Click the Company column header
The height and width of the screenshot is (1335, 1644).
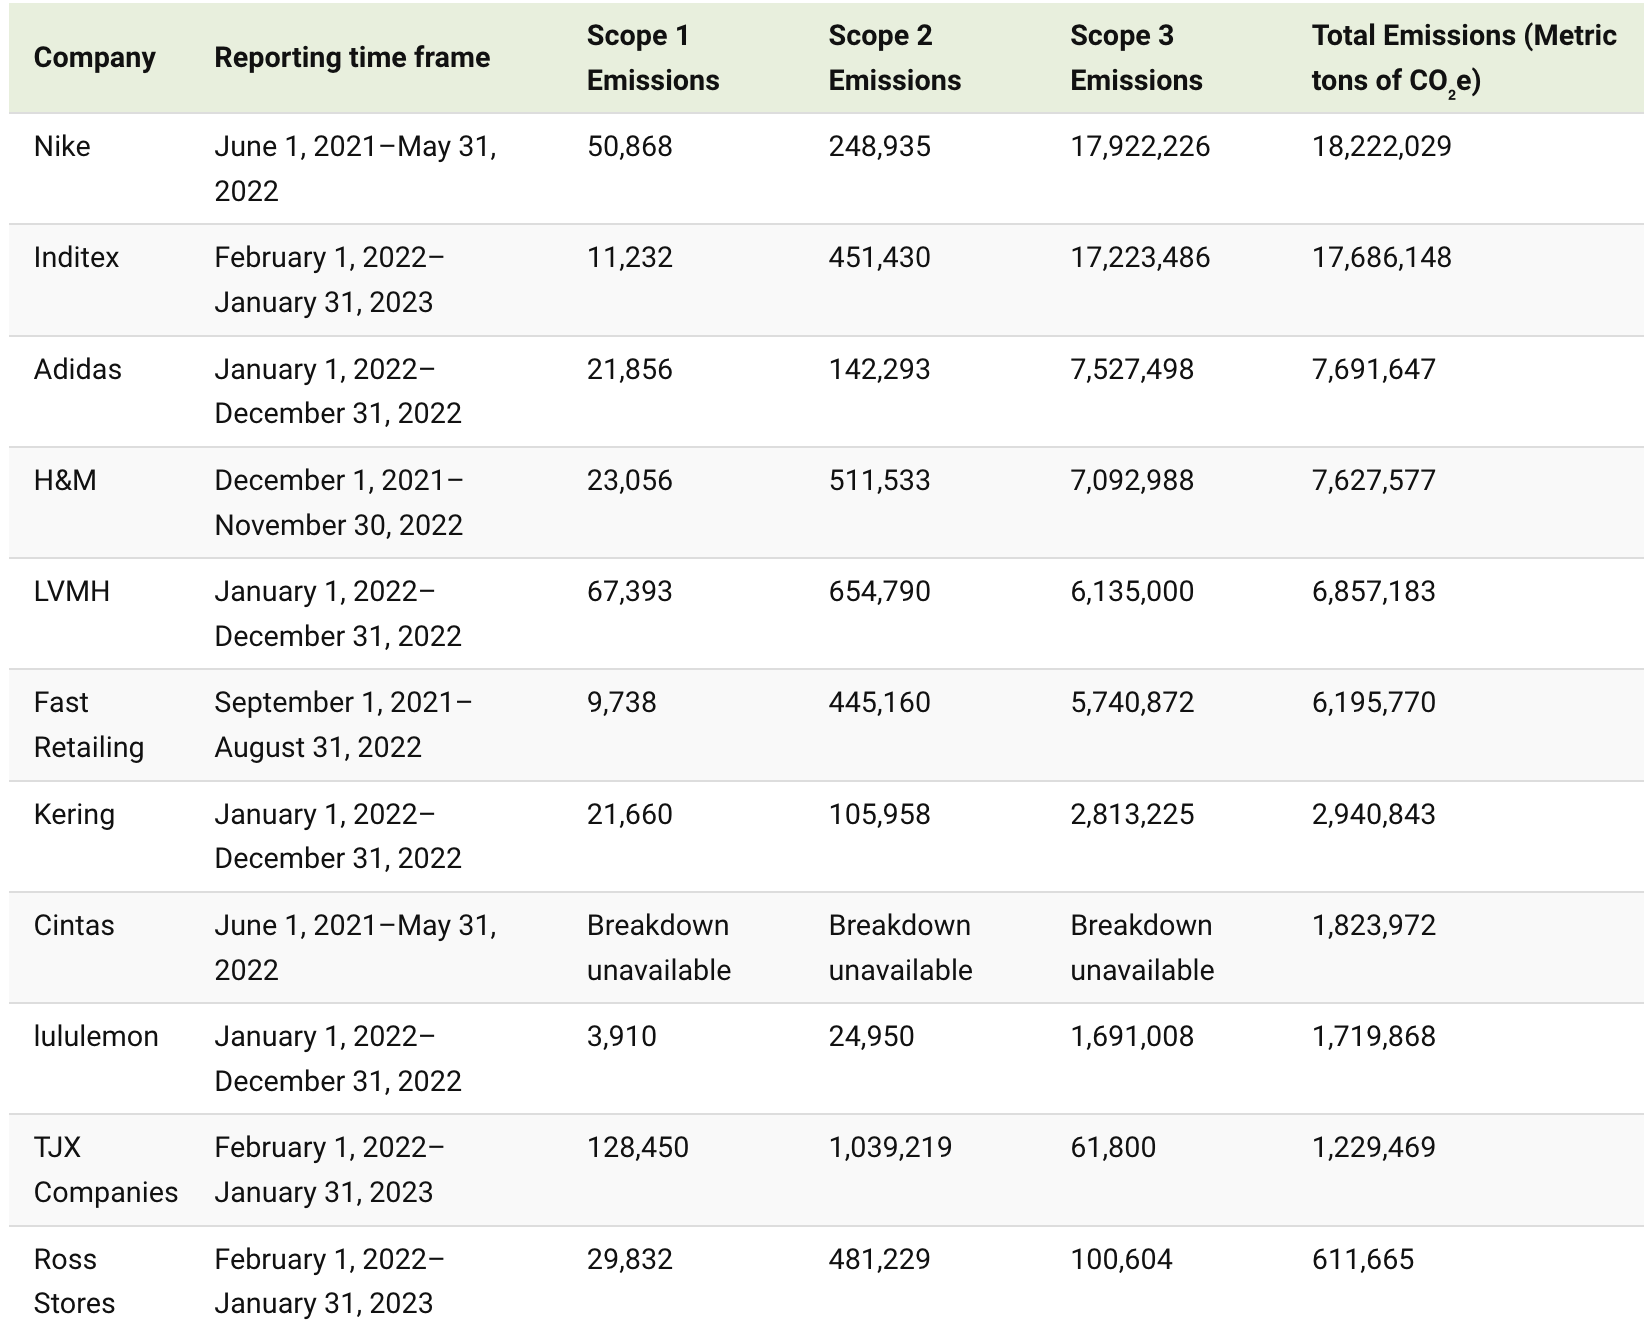tap(95, 58)
